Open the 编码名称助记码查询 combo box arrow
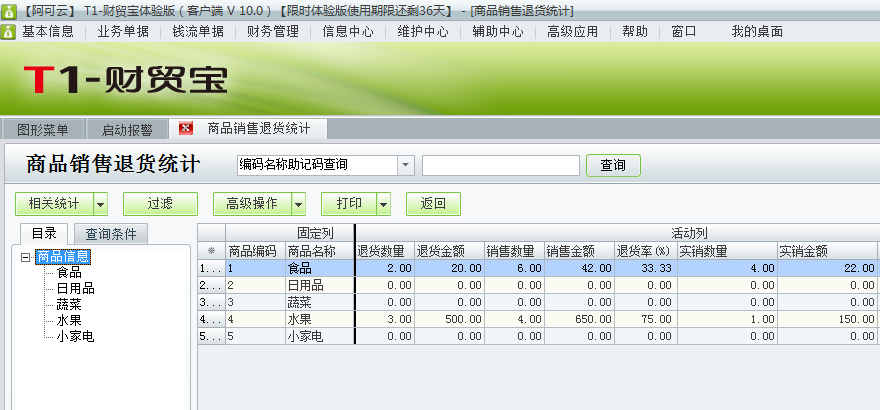 point(406,165)
